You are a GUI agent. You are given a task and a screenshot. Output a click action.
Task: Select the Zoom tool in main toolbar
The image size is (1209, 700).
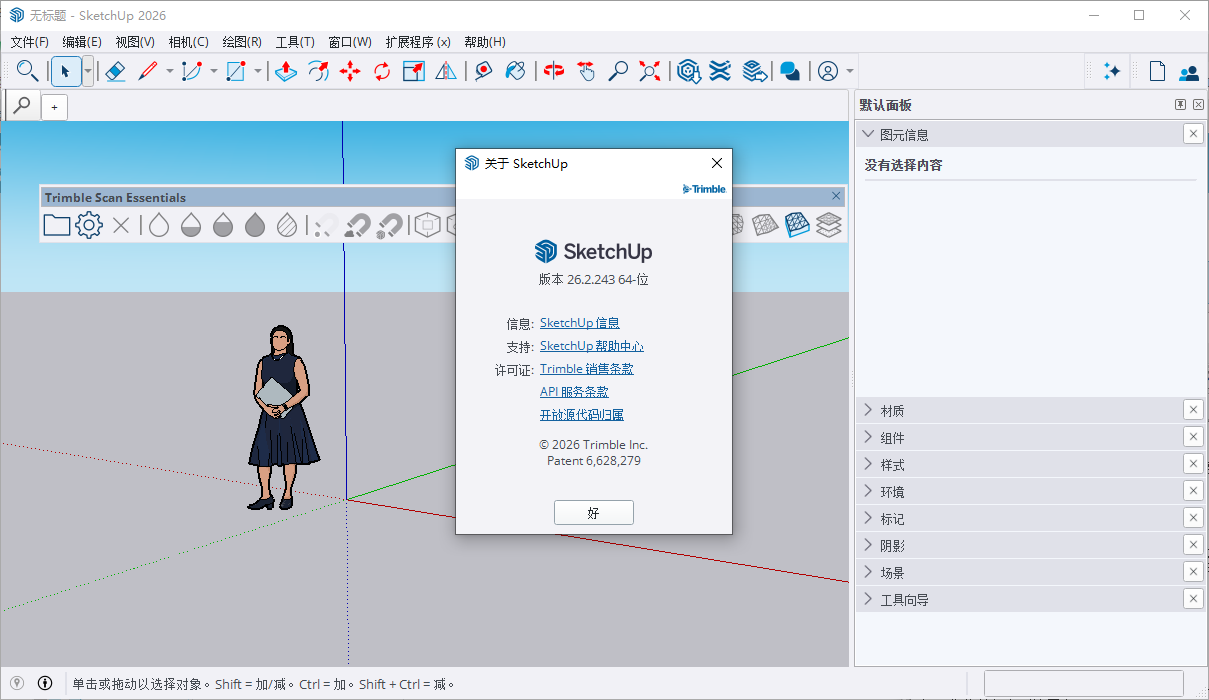tap(618, 71)
